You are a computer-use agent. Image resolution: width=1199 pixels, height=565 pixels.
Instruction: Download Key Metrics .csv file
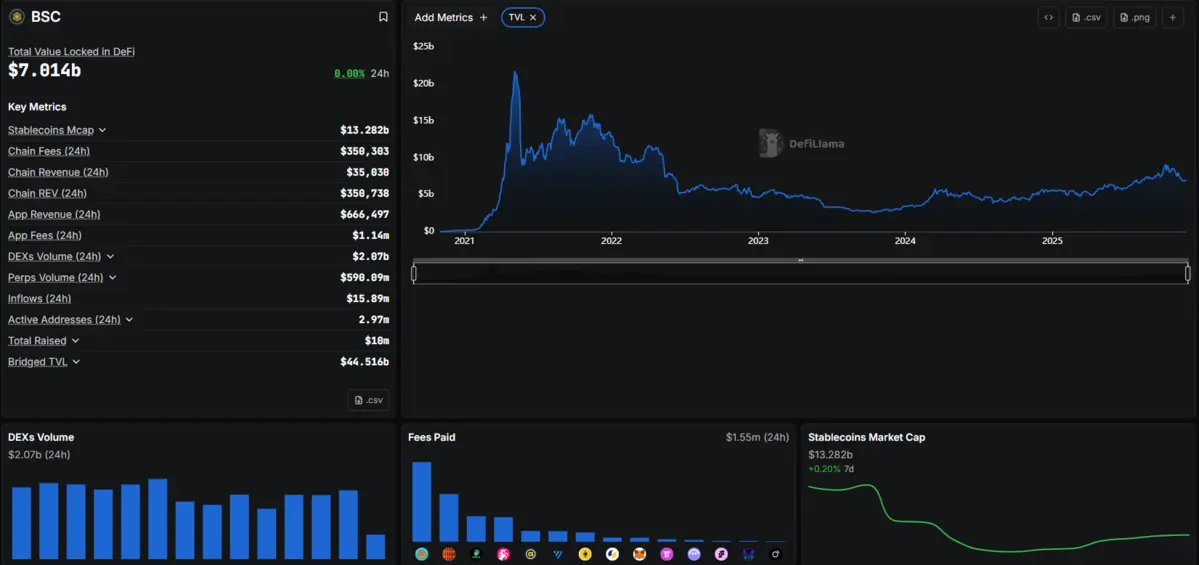pos(368,400)
